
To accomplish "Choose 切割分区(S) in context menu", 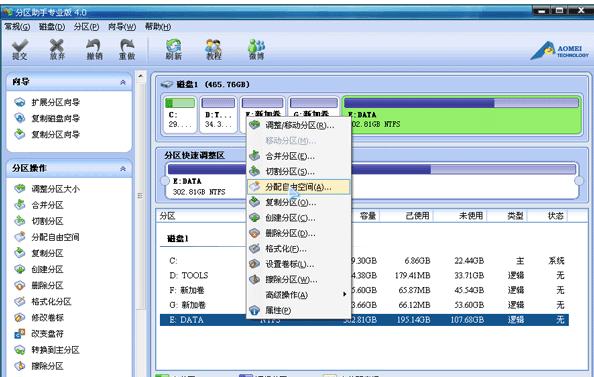I will click(x=299, y=172).
